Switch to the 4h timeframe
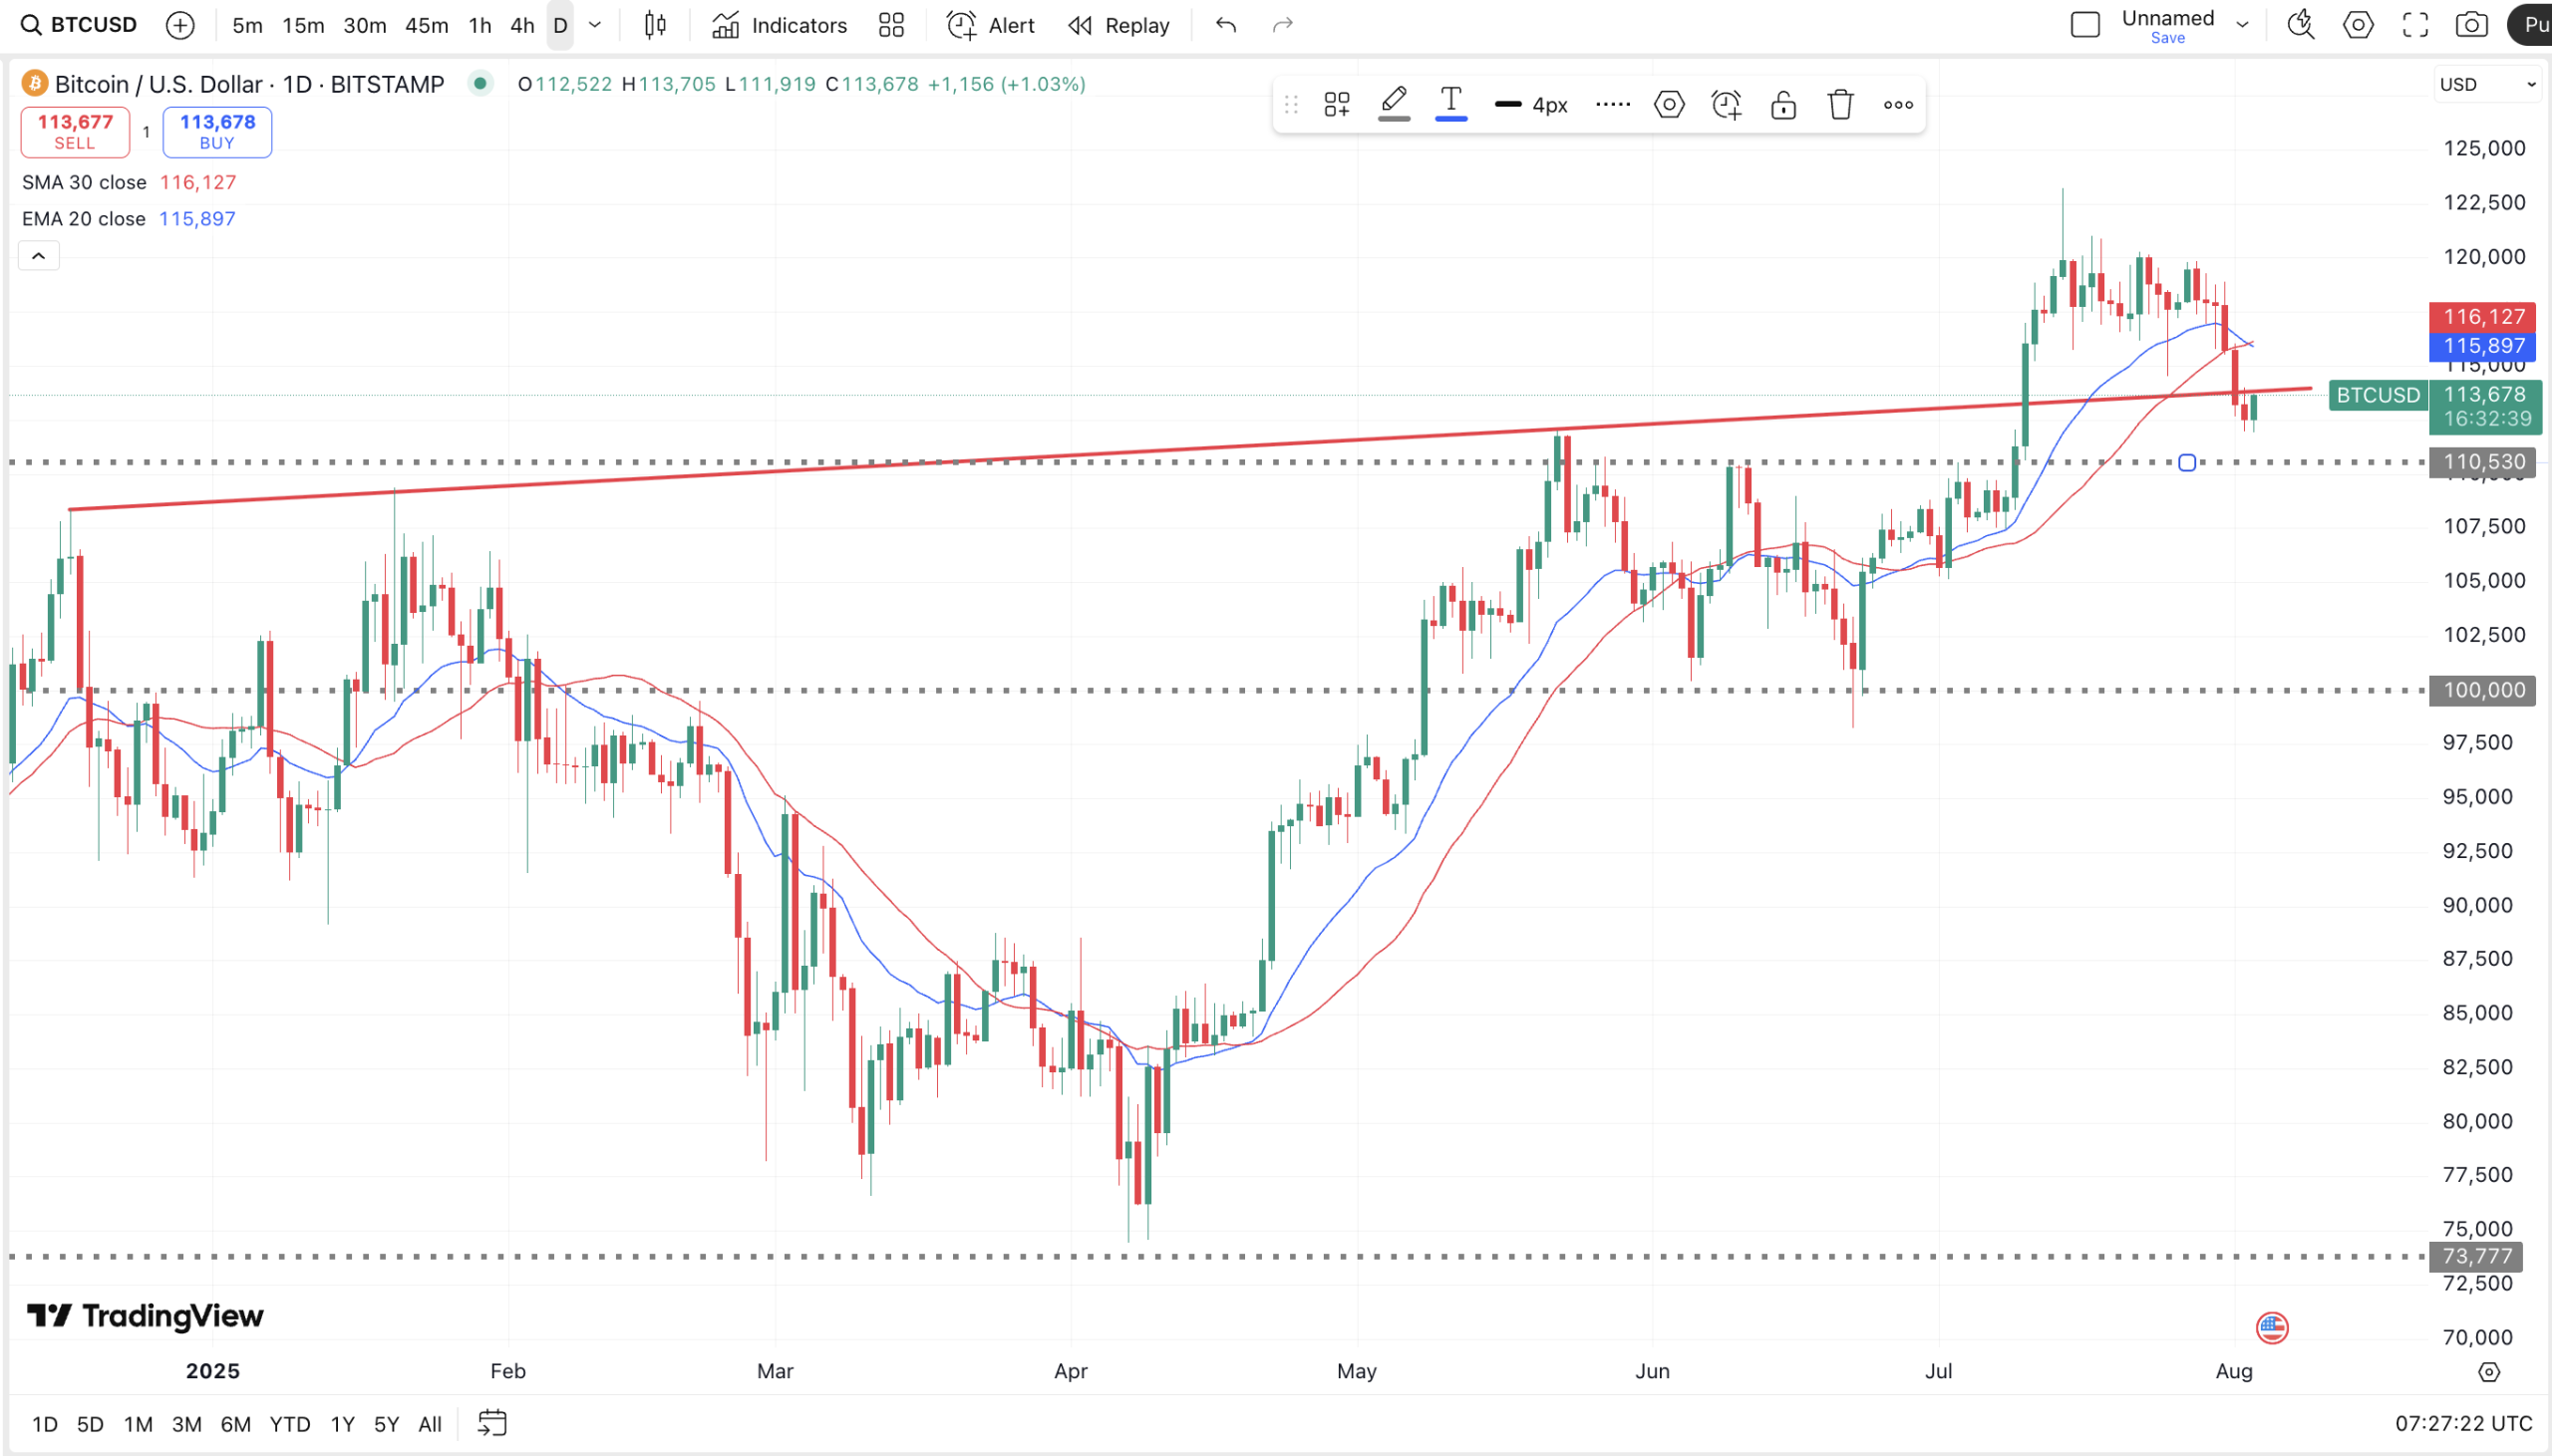 (522, 25)
